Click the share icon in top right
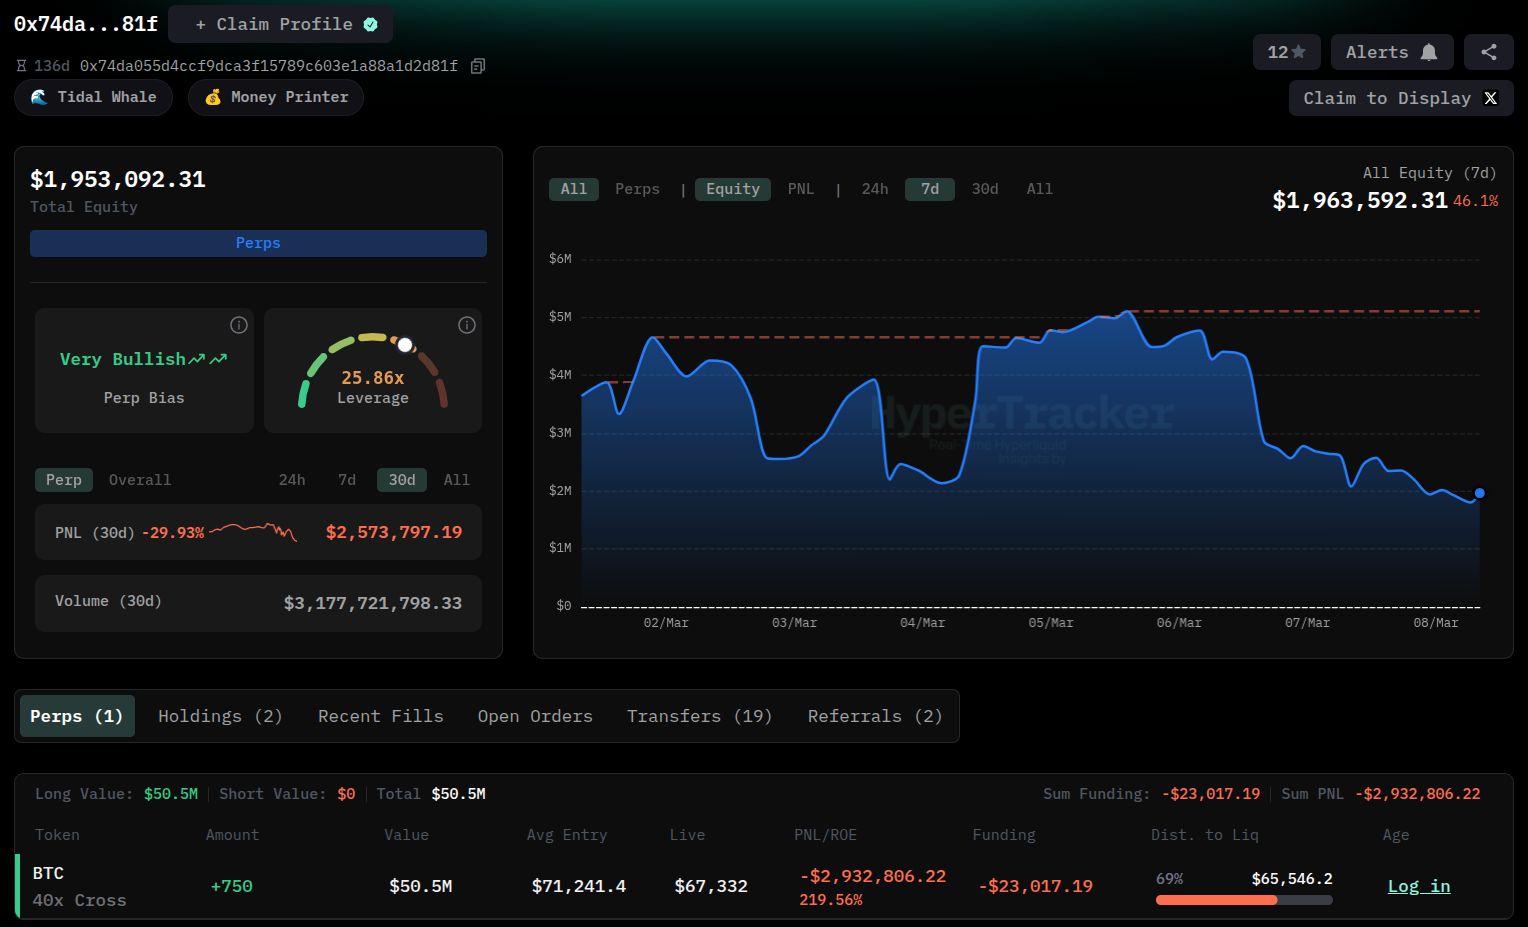Viewport: 1528px width, 927px height. (1489, 51)
